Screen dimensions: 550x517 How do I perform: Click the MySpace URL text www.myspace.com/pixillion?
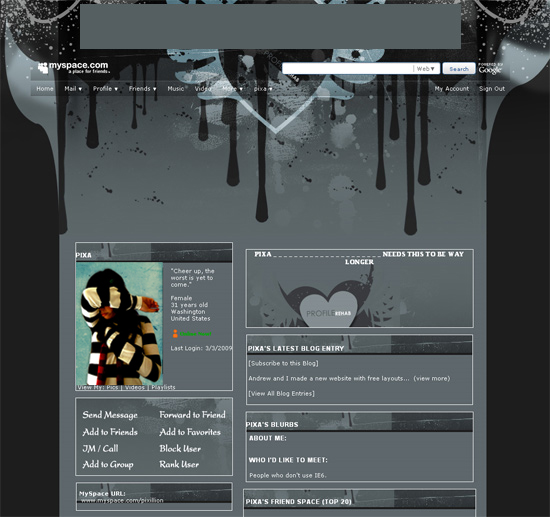[x=122, y=501]
